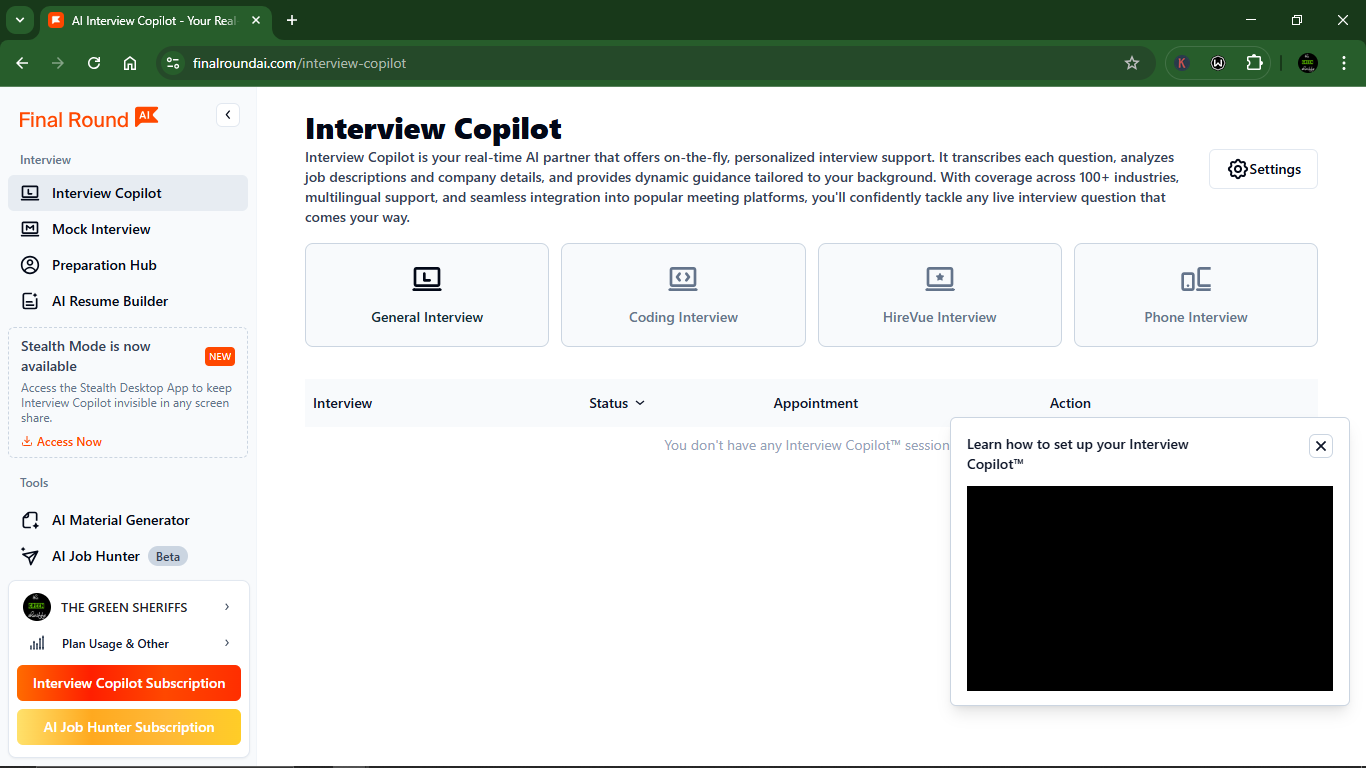1366x768 pixels.
Task: Click the Access Now download link
Action: (x=62, y=442)
